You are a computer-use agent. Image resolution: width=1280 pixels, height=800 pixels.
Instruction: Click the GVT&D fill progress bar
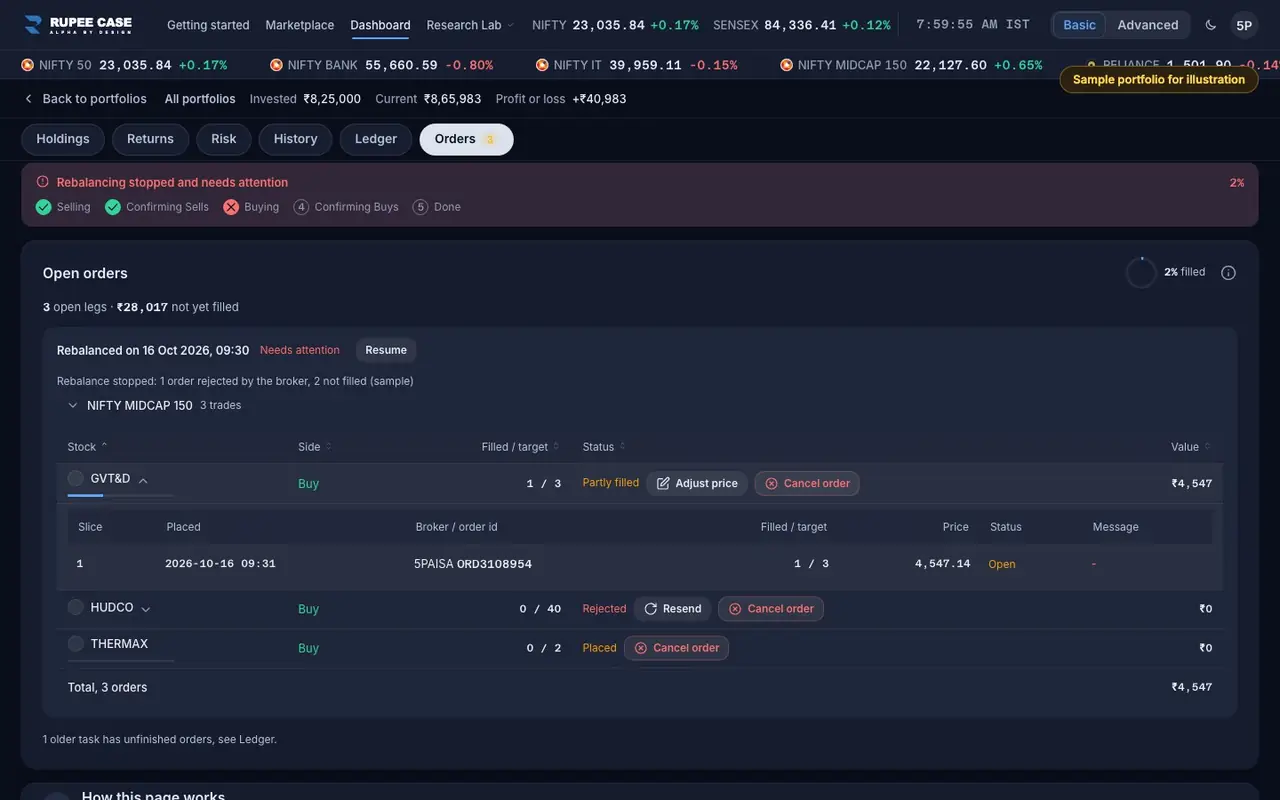click(x=120, y=495)
